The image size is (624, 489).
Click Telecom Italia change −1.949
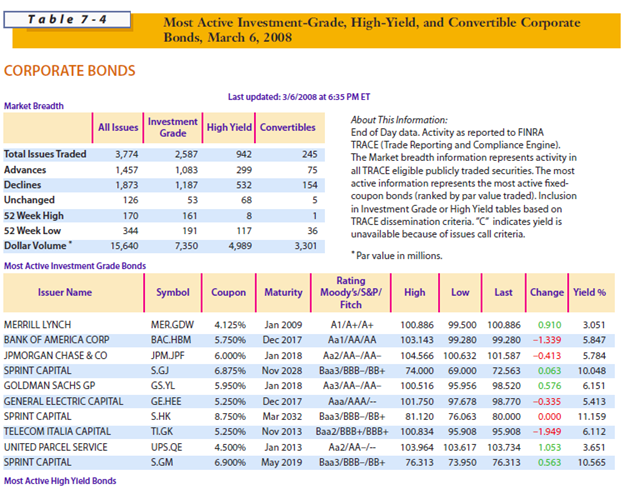[x=547, y=432]
